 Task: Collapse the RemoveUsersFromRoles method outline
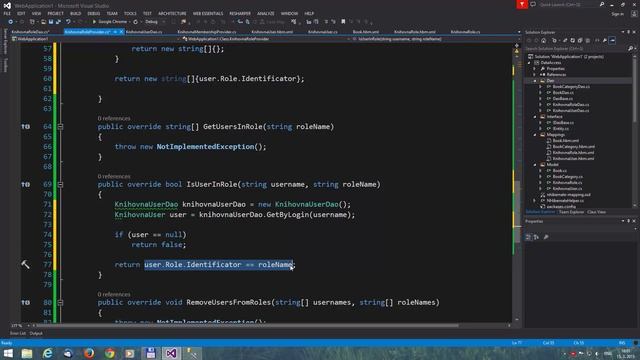pos(60,302)
